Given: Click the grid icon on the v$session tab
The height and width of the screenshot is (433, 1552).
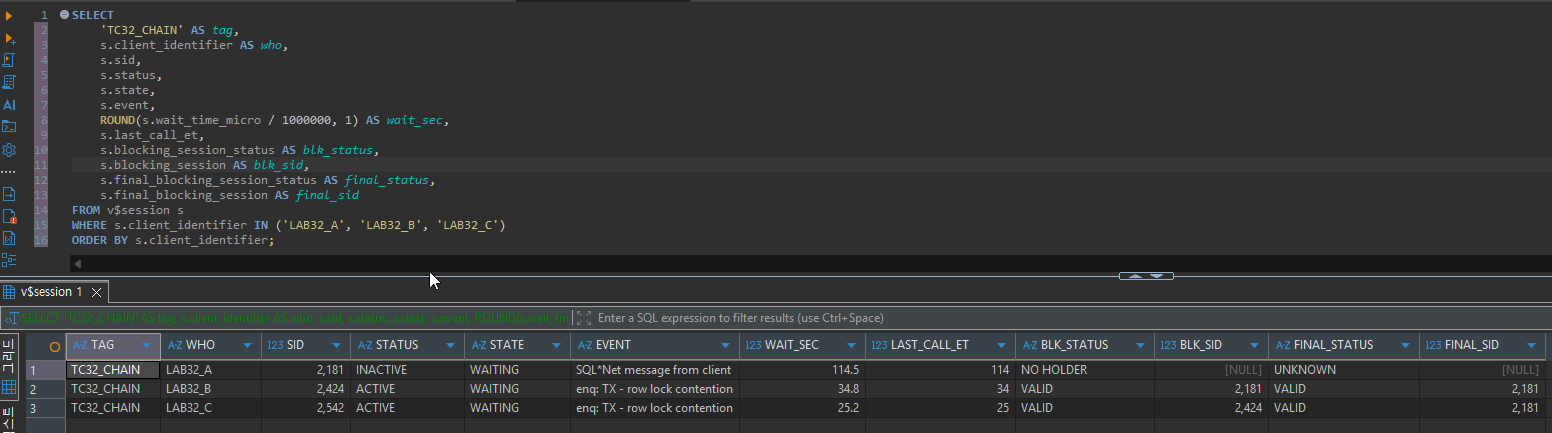Looking at the screenshot, I should (x=10, y=292).
